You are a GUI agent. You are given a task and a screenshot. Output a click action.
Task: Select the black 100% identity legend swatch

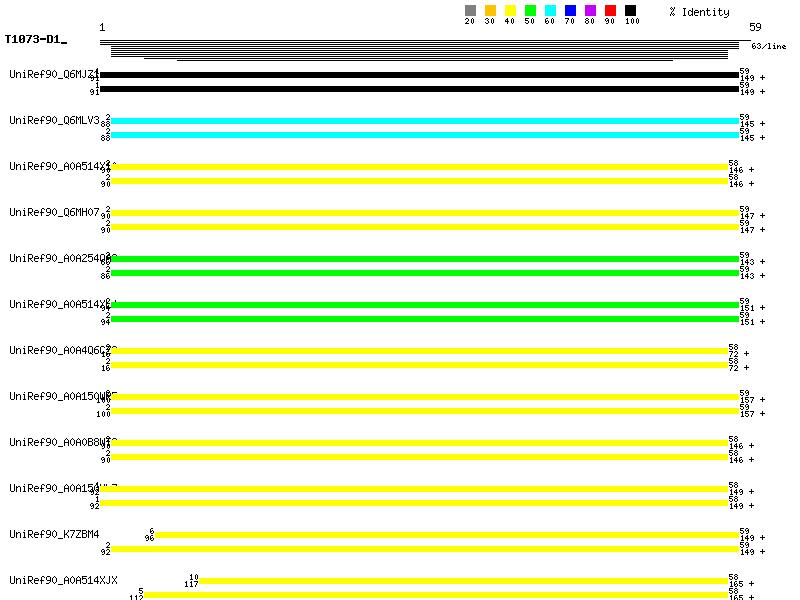630,11
